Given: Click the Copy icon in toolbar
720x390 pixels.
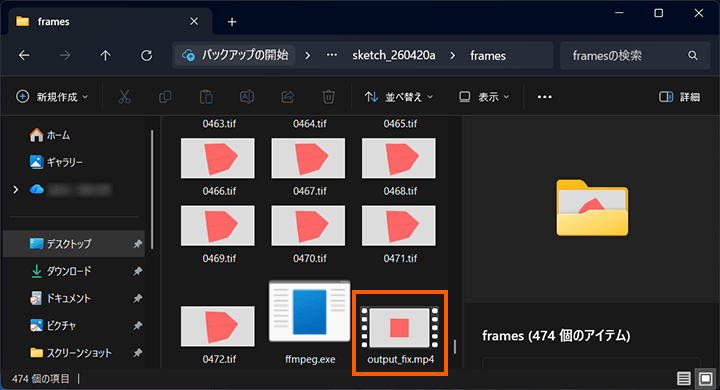Looking at the screenshot, I should (x=165, y=96).
